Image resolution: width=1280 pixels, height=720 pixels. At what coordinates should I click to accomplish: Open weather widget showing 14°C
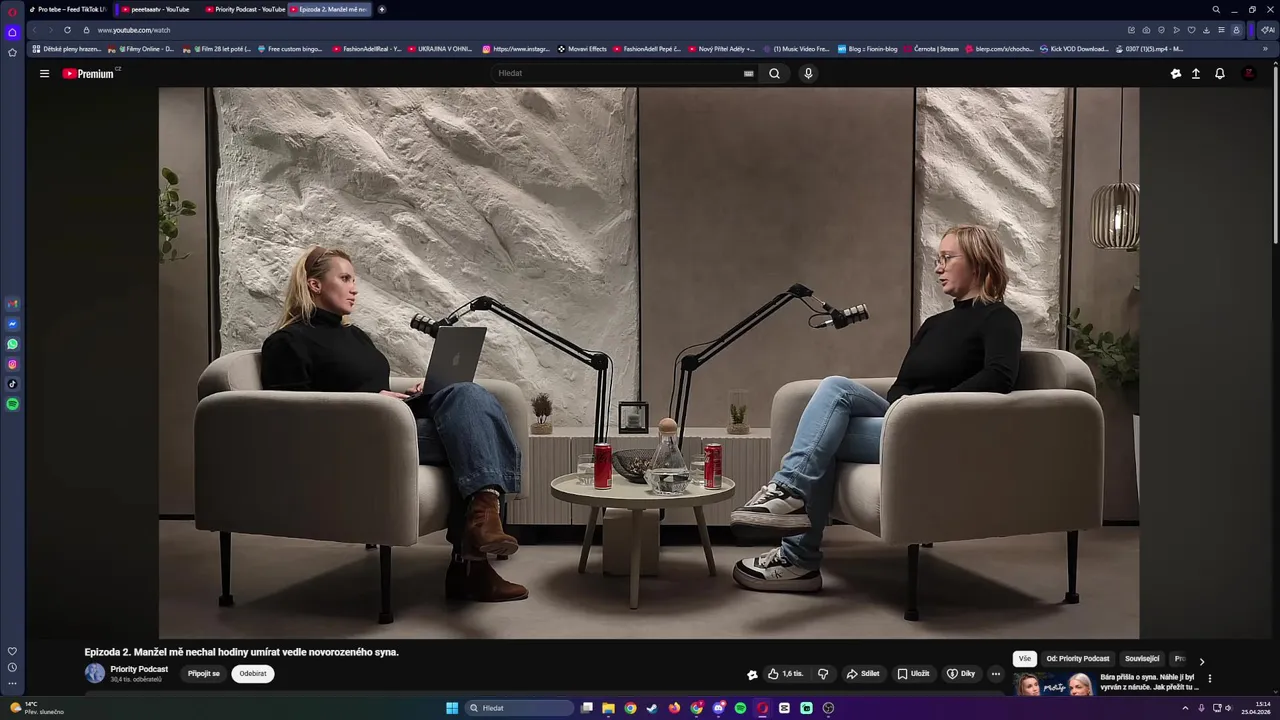[x=37, y=708]
